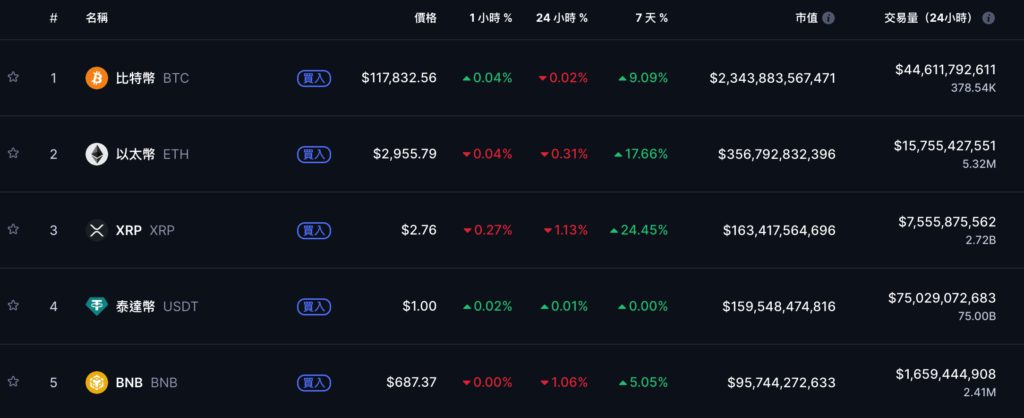Image resolution: width=1024 pixels, height=418 pixels.
Task: Sort by the 24 小時 % column
Action: [562, 18]
